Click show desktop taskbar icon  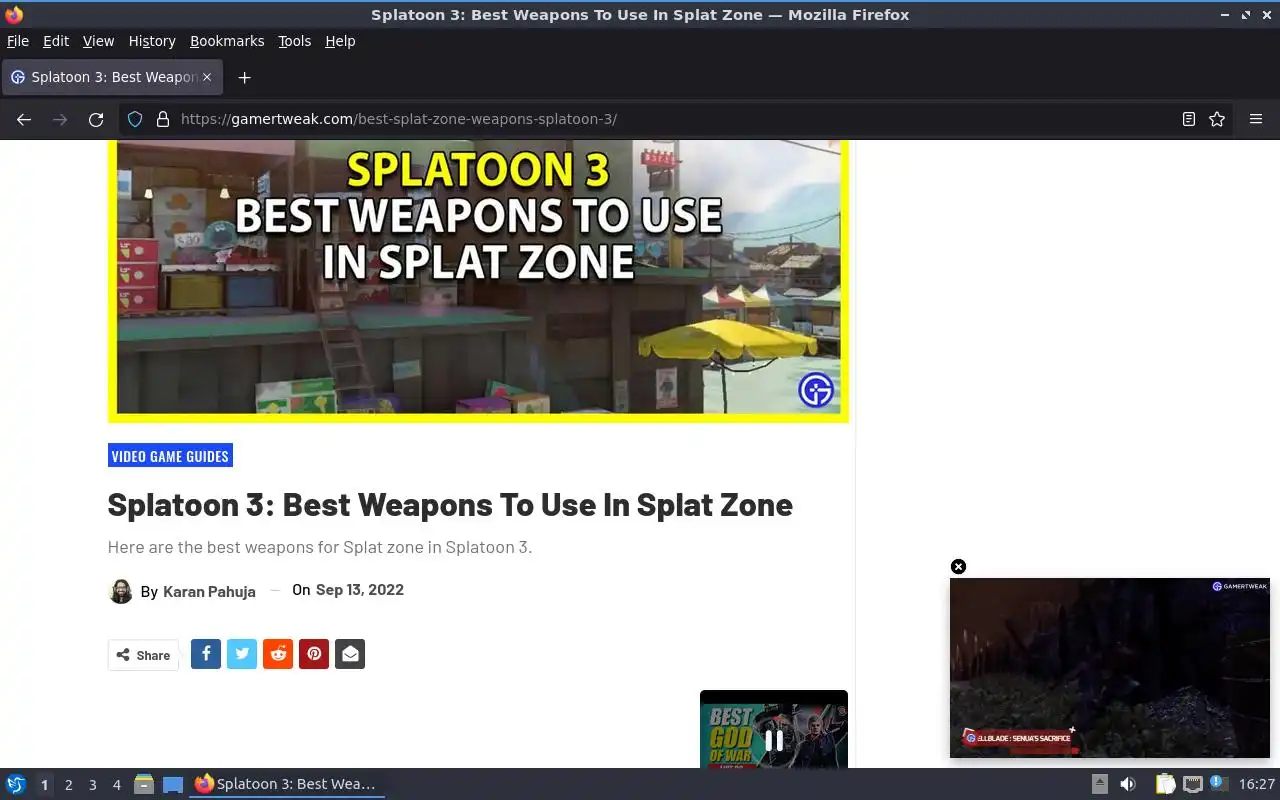[x=173, y=784]
